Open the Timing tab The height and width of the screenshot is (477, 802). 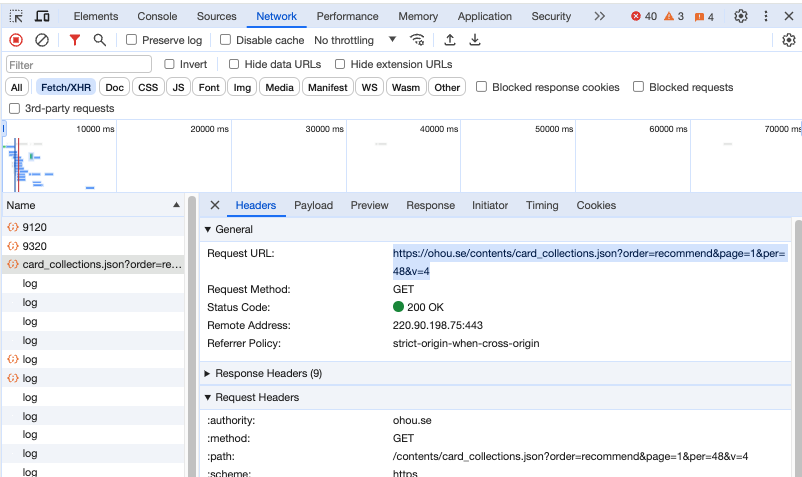(542, 205)
